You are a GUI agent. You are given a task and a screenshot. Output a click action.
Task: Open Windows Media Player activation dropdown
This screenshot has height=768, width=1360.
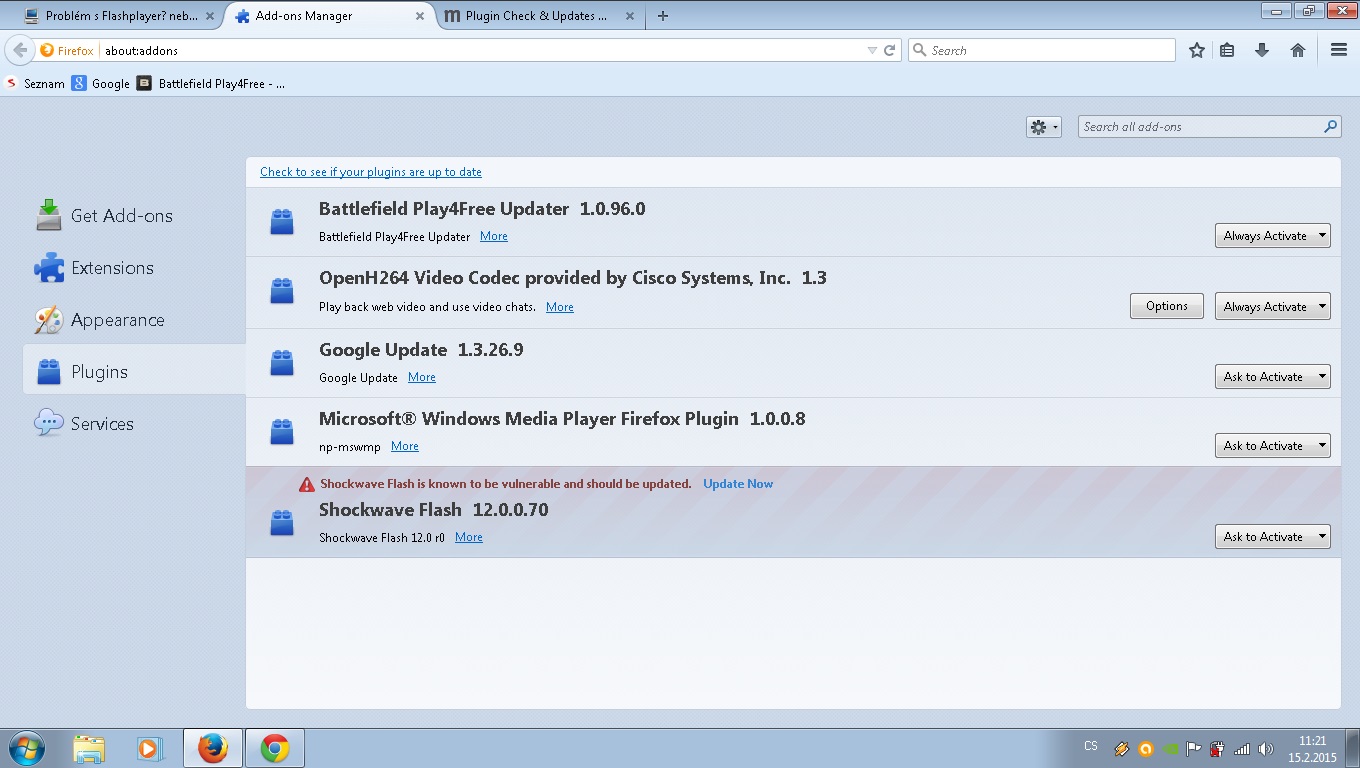coord(1272,446)
